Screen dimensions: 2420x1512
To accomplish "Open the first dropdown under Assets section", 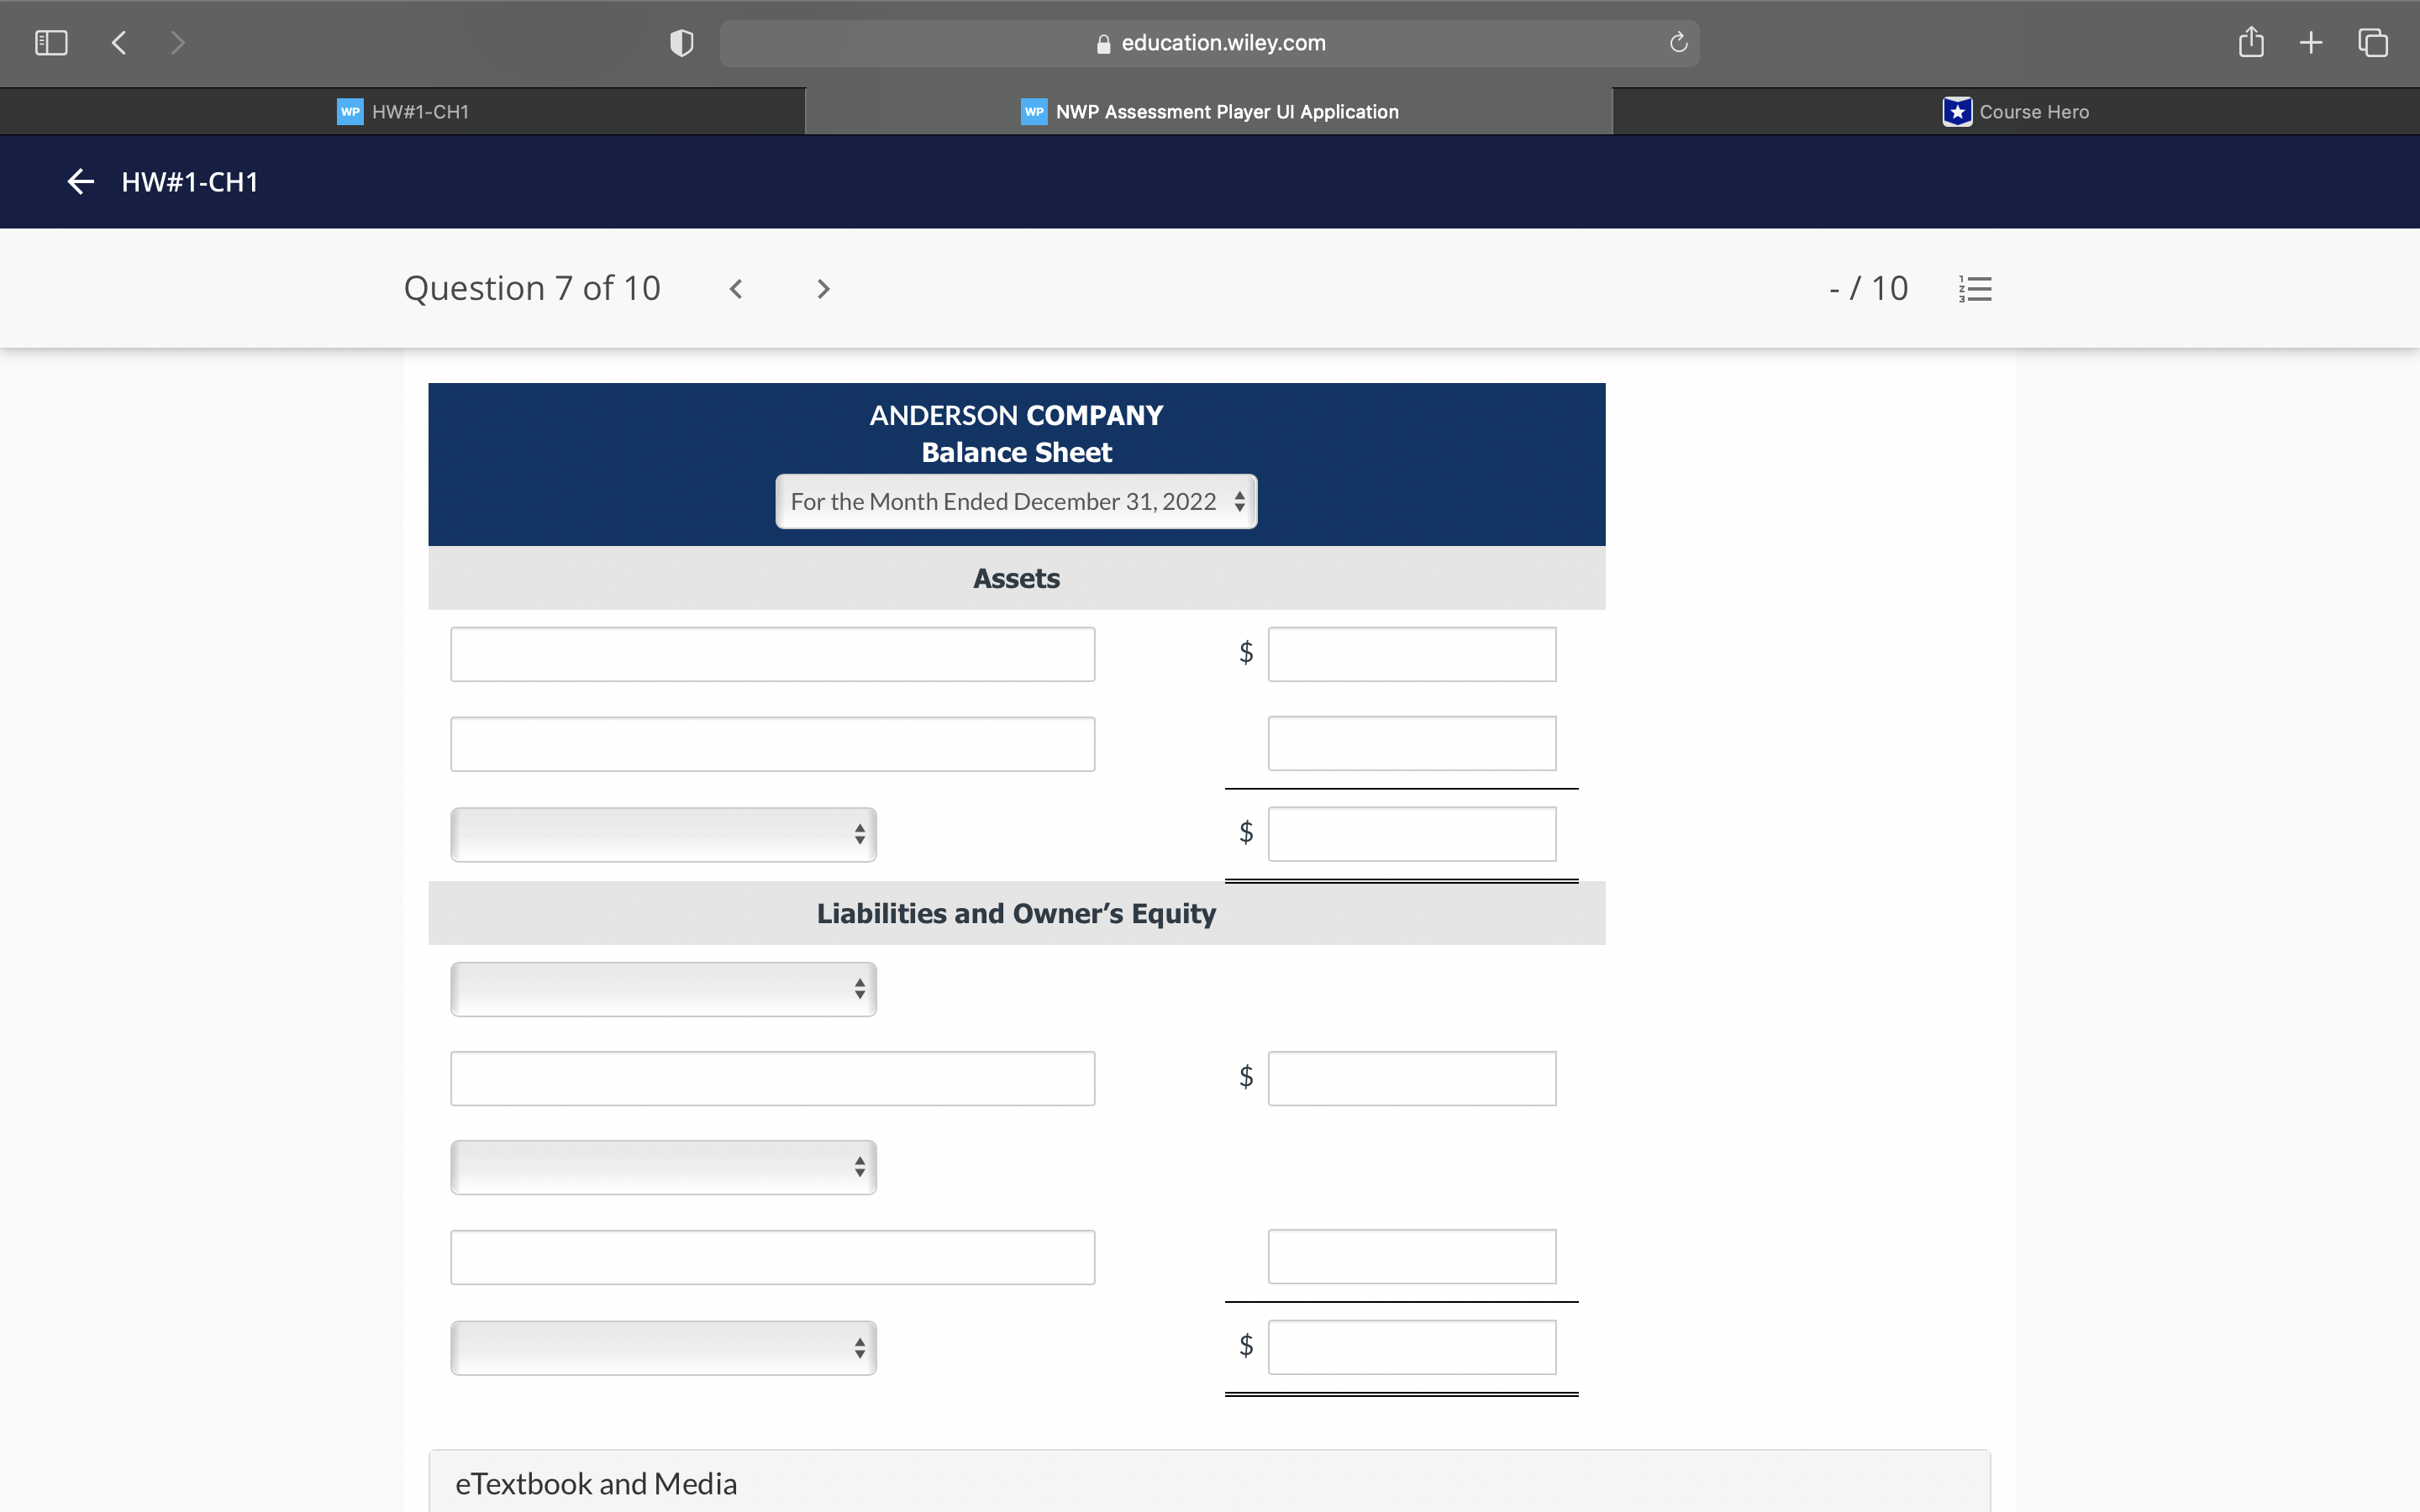I will tap(662, 834).
